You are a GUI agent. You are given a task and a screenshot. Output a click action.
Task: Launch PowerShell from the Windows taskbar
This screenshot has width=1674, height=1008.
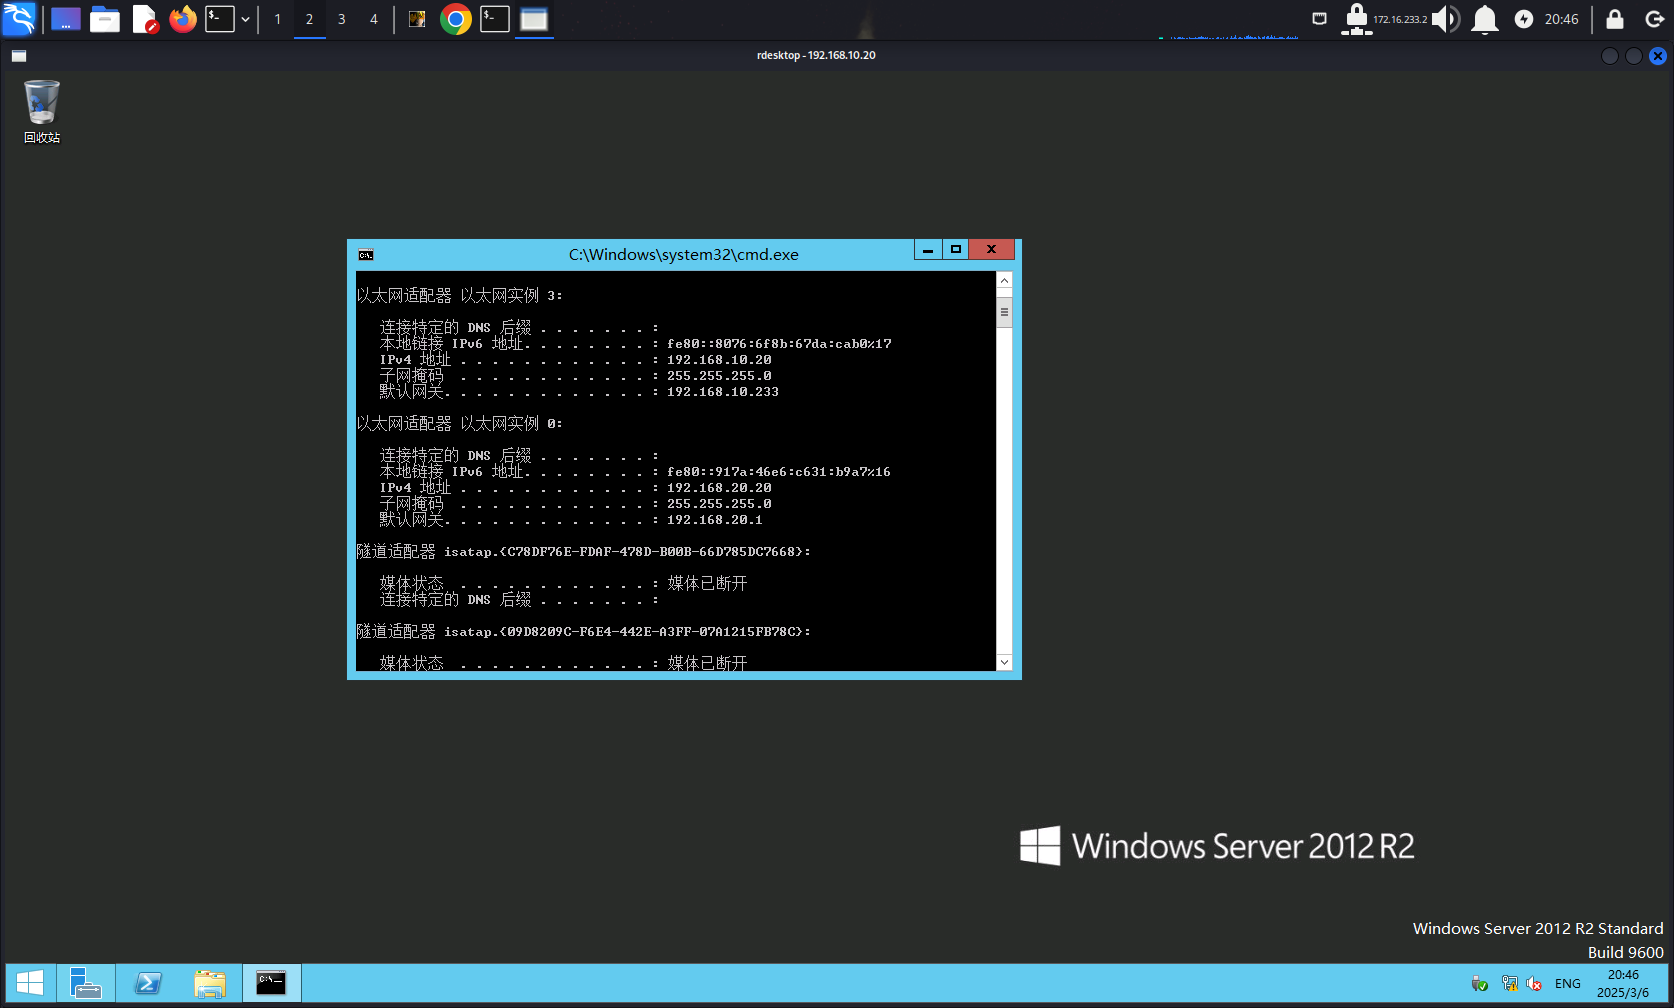[148, 984]
